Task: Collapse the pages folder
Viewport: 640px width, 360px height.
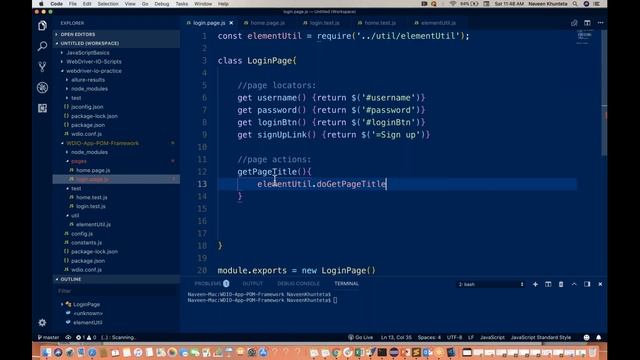Action: [x=78, y=161]
